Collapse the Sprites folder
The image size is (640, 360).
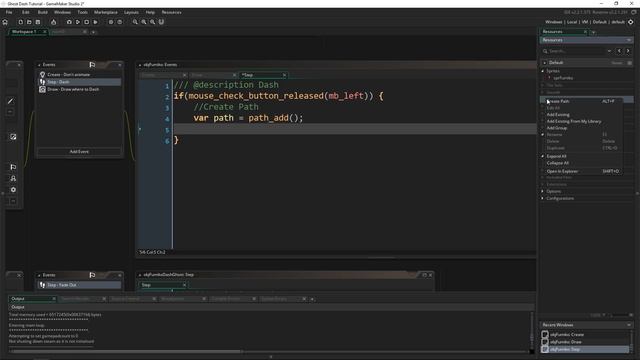point(543,71)
